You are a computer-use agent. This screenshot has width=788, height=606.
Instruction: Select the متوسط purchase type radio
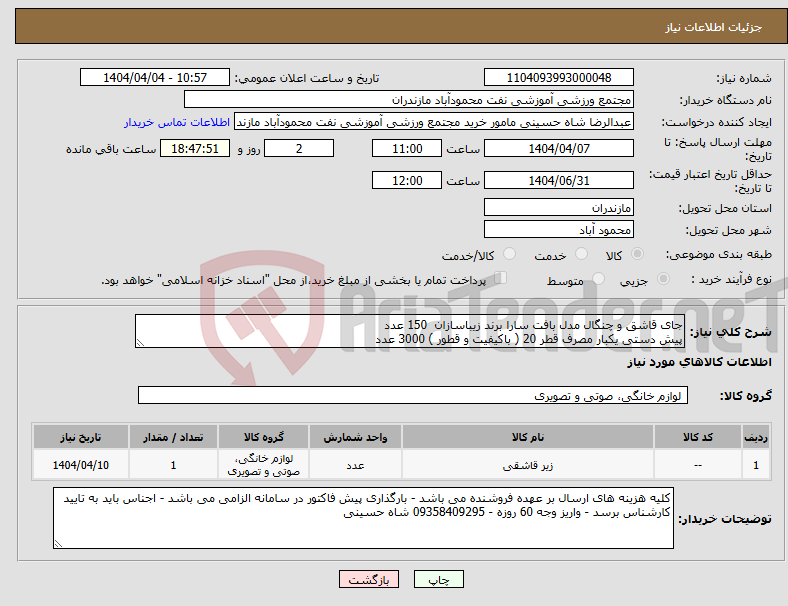[598, 279]
